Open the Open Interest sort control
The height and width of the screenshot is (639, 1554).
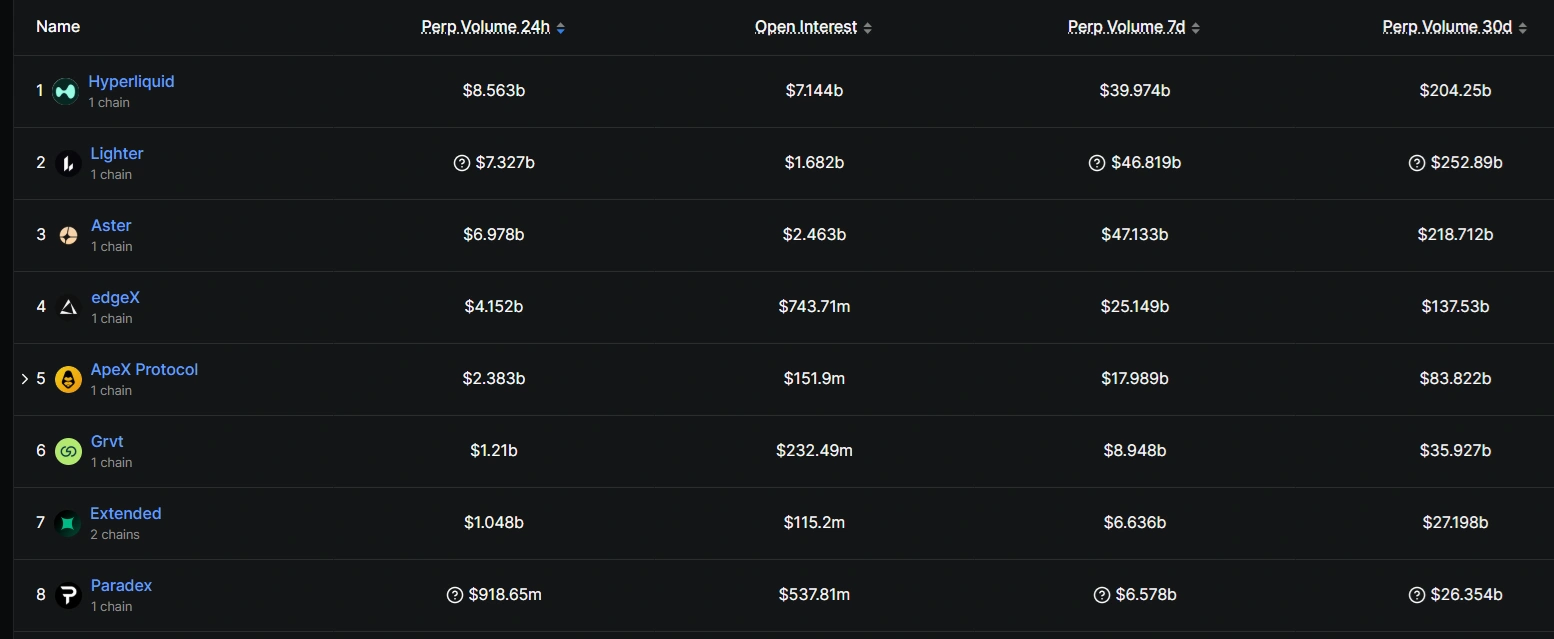tap(868, 27)
